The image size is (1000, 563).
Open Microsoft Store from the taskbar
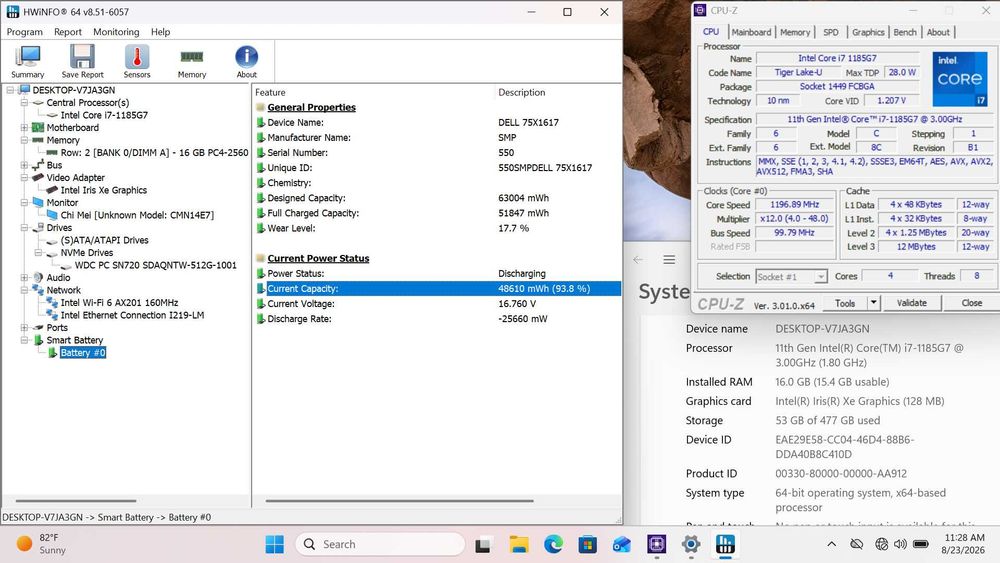click(587, 545)
